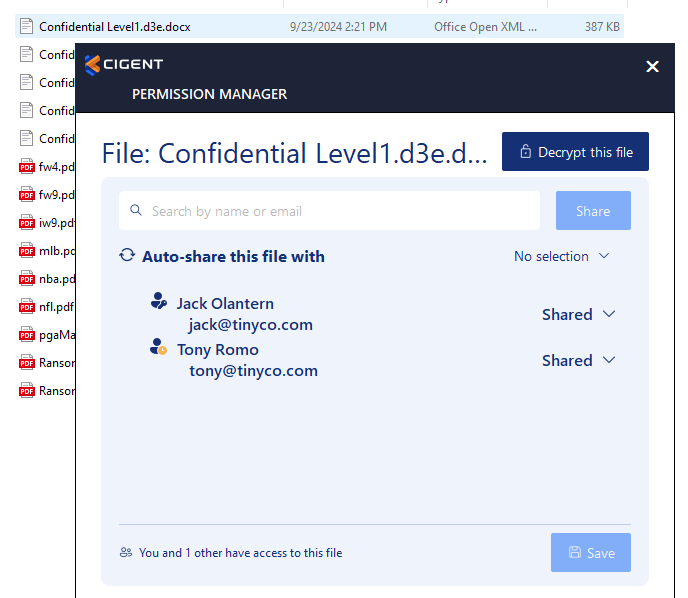This screenshot has width=688, height=598.
Task: Click tony@tinyco.com email text
Action: point(253,371)
